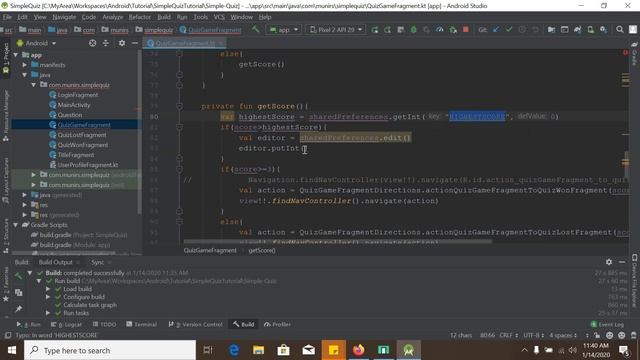Expand the manifests folder
Viewport: 640px width, 360px height.
click(x=24, y=65)
